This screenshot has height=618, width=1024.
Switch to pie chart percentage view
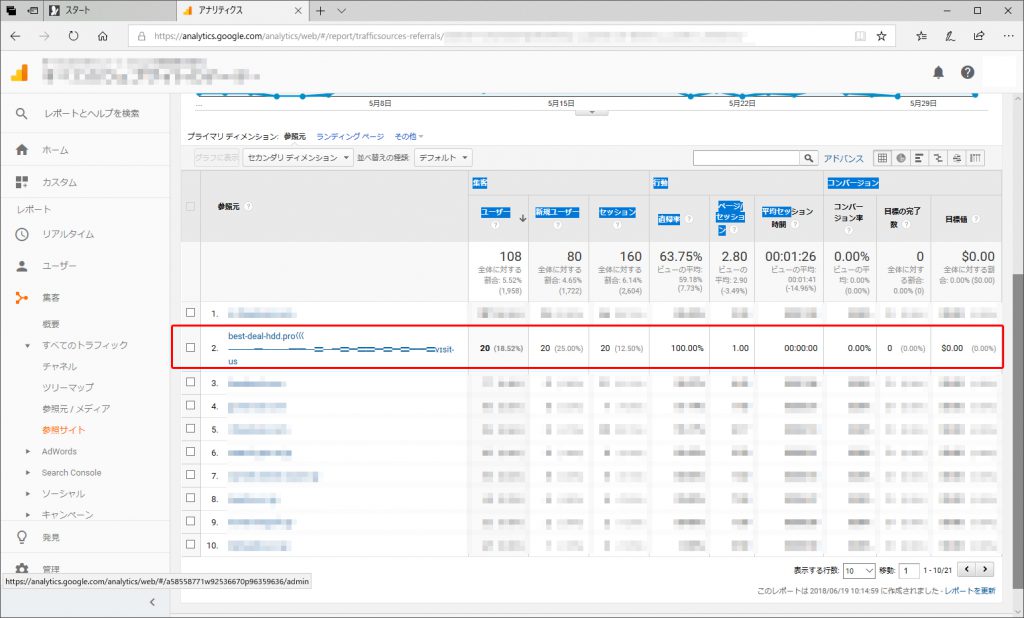[901, 157]
